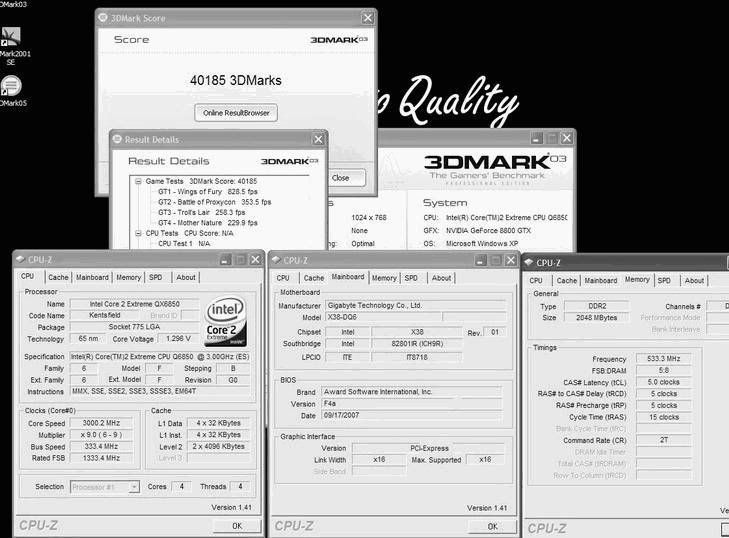The image size is (729, 538).
Task: Collapse the CPU Tests tree node
Action: (139, 233)
